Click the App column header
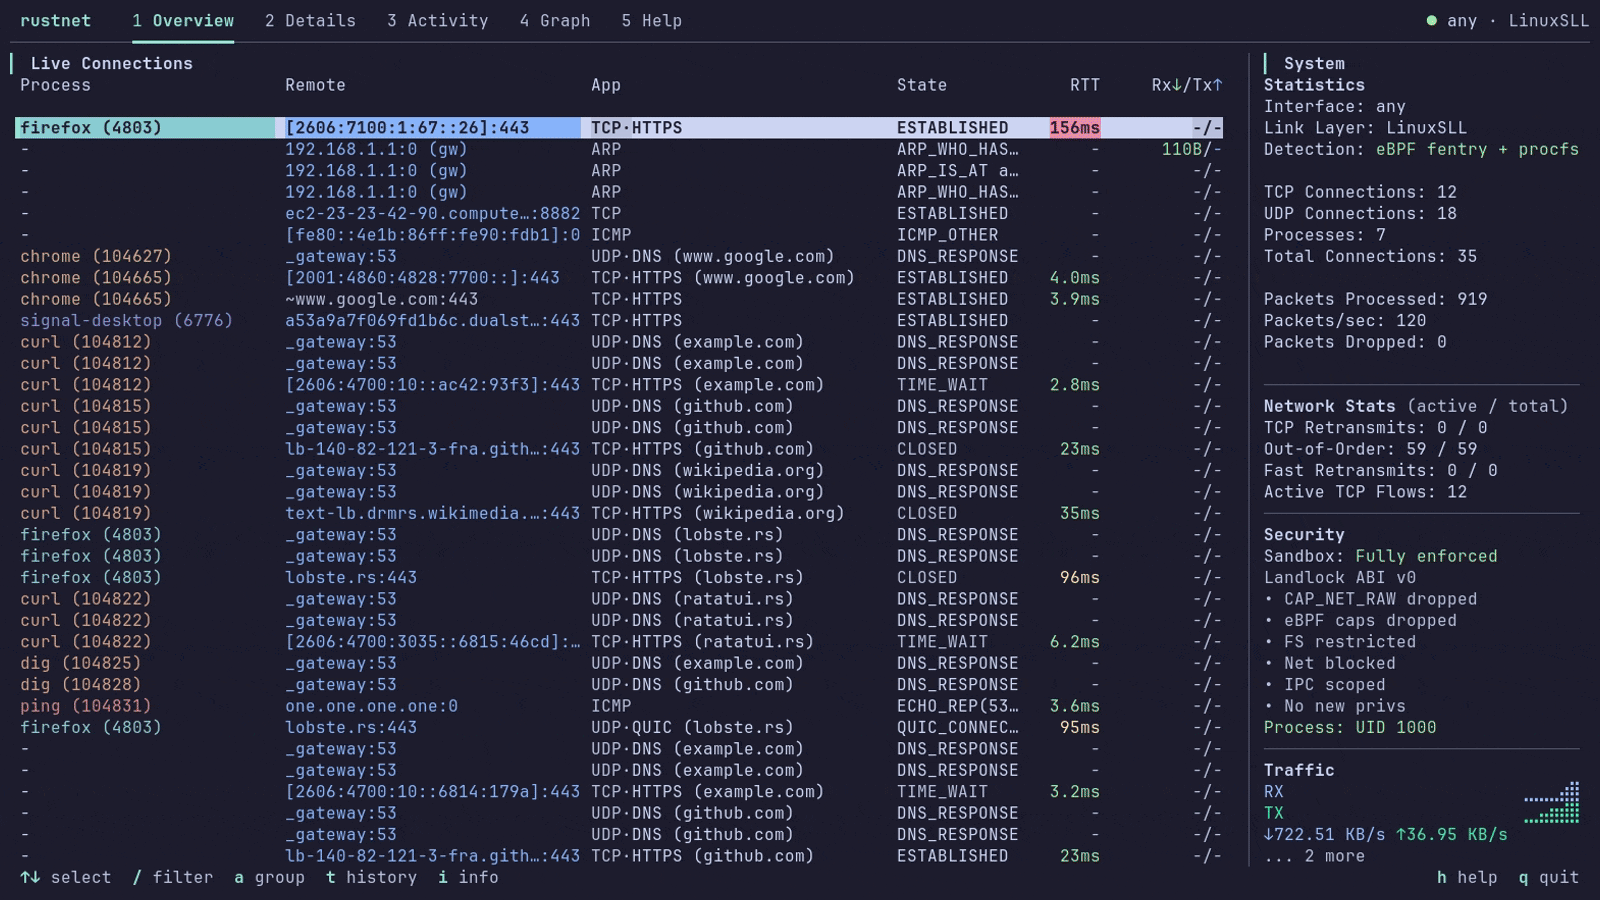Screen dimensions: 1600x900 (x=606, y=85)
